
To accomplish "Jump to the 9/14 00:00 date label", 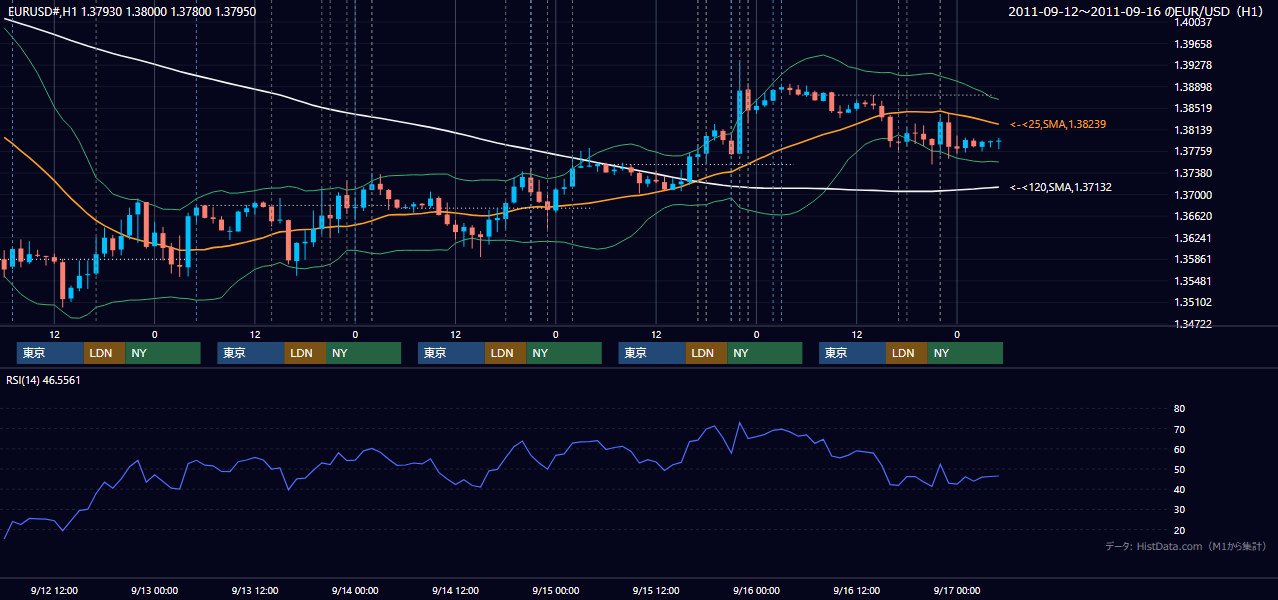I will [354, 590].
